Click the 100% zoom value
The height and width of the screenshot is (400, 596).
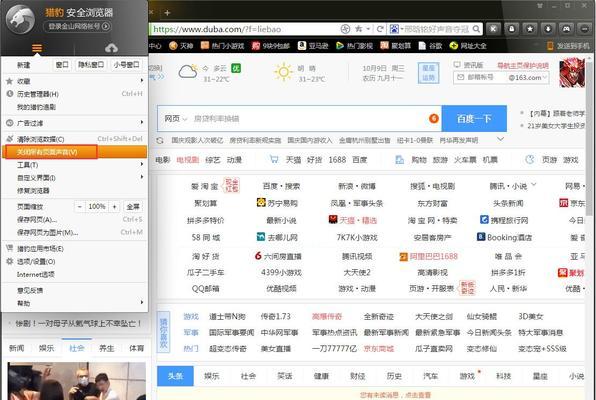97,206
